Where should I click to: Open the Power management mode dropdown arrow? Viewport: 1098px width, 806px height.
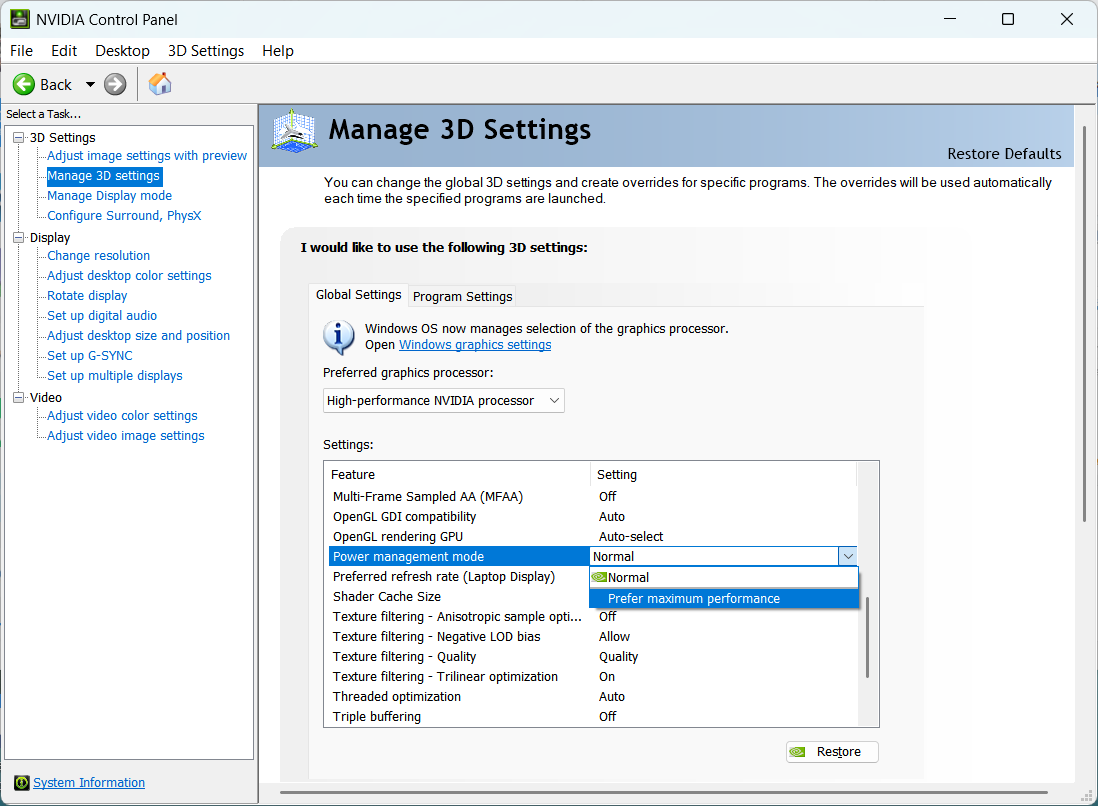click(x=848, y=556)
